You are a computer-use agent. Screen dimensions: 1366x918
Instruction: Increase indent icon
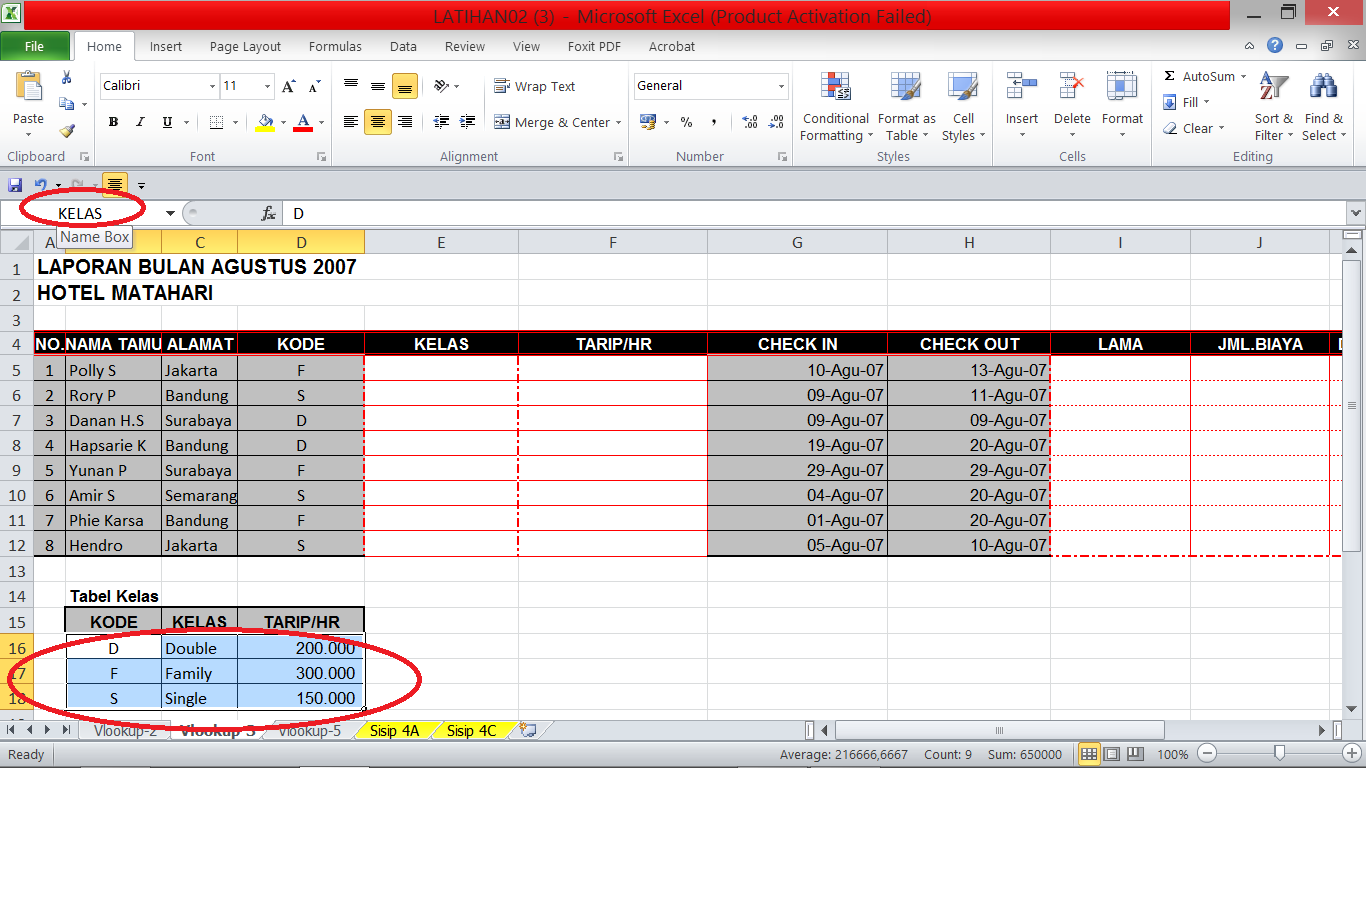point(467,122)
